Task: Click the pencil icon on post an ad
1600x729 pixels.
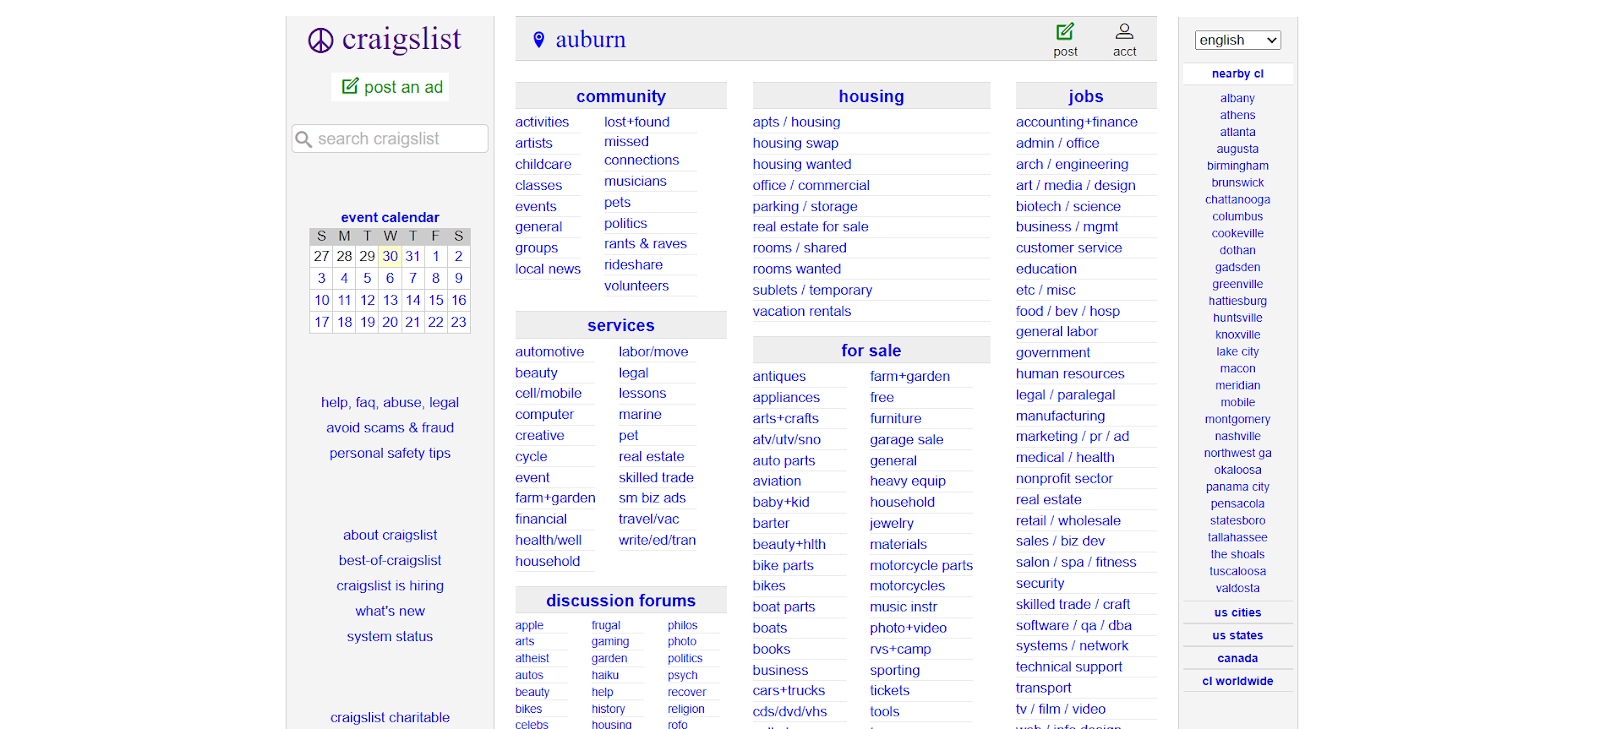Action: click(350, 87)
